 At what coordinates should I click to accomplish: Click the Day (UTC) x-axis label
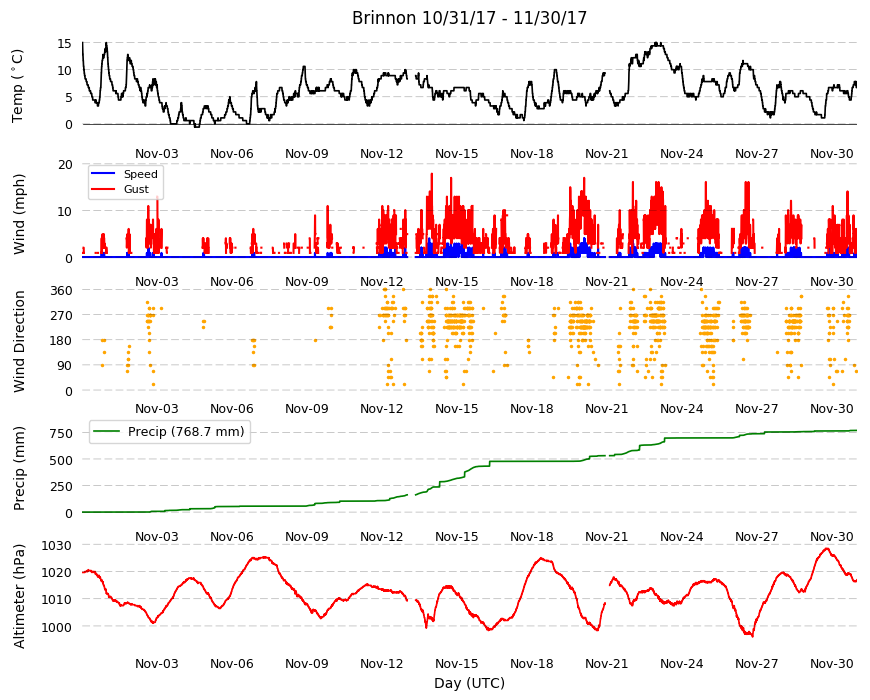pos(469,683)
